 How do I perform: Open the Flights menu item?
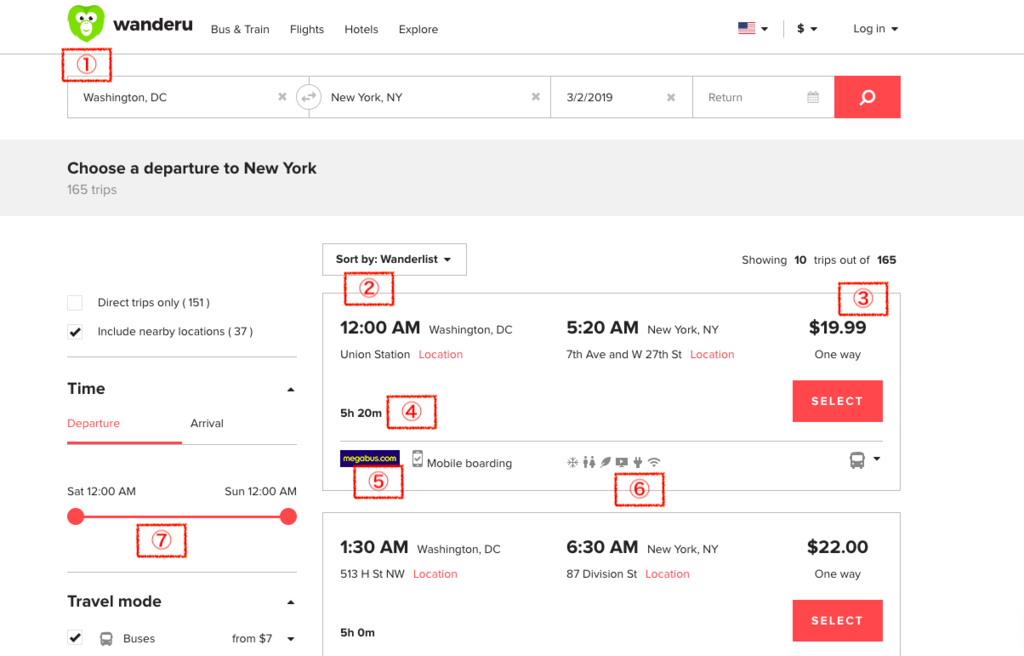pos(307,29)
